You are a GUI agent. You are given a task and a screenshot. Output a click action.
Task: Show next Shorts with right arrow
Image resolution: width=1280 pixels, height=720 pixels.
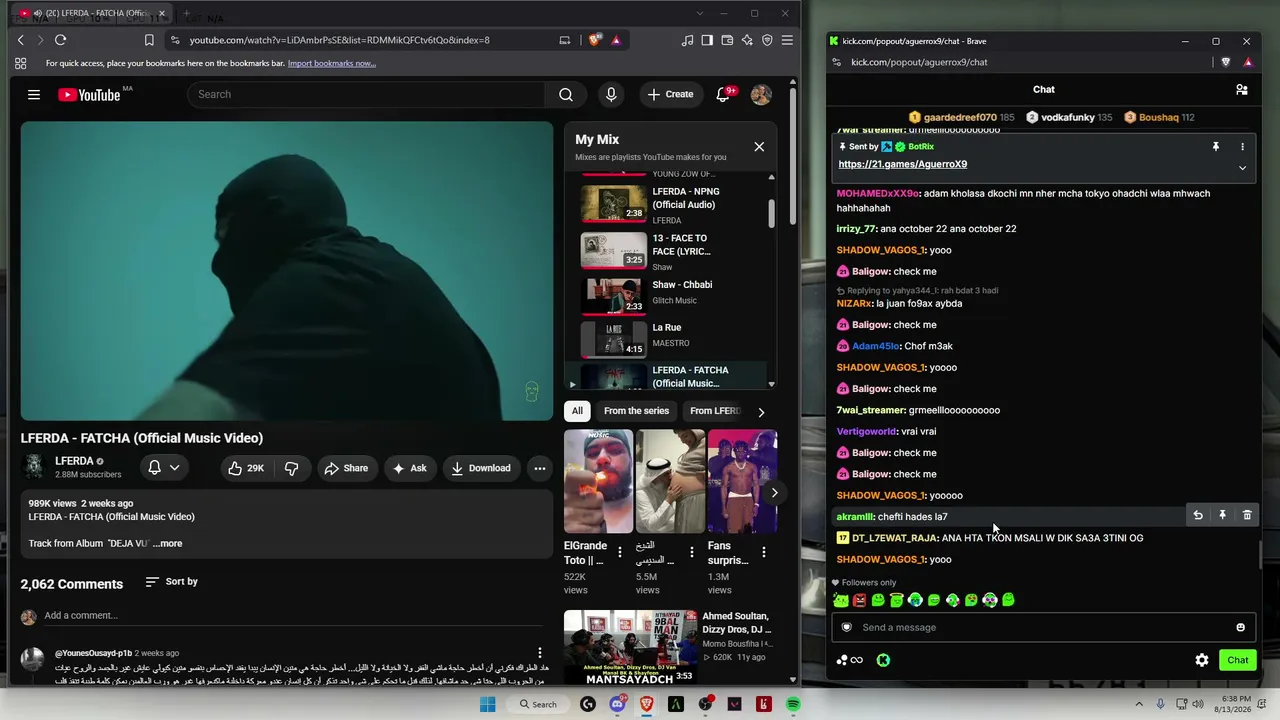click(774, 492)
